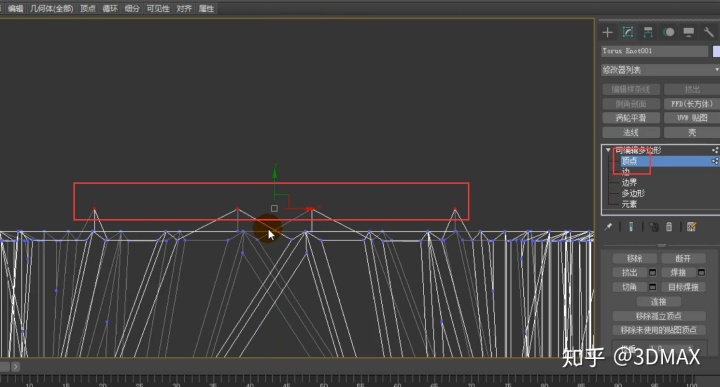This screenshot has width=720, height=387.
Task: Apply the UVW 贴图 modifier
Action: coord(692,118)
